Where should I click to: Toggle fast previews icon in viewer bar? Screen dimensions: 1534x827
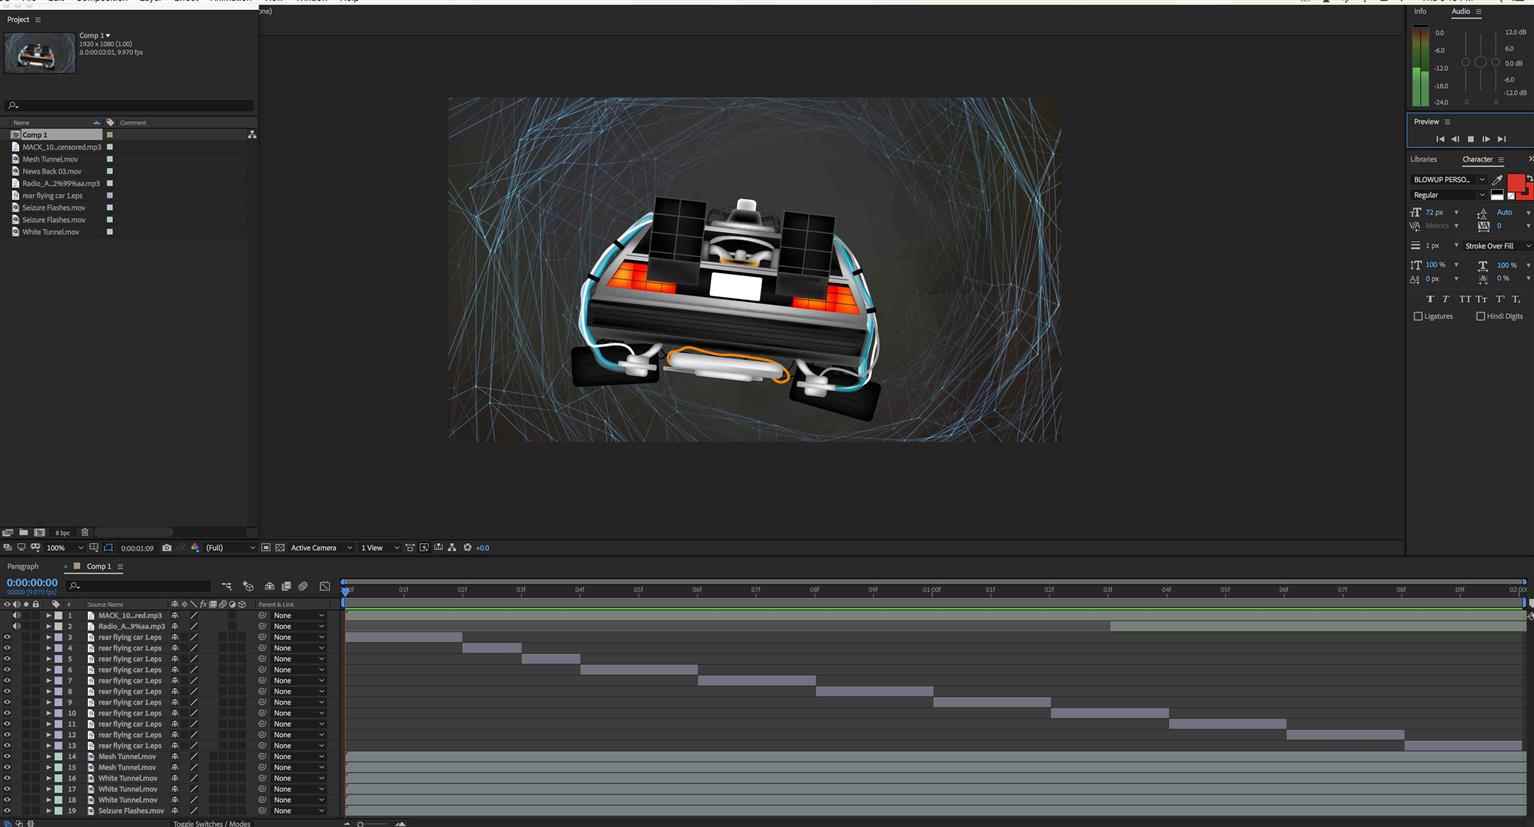(x=424, y=548)
